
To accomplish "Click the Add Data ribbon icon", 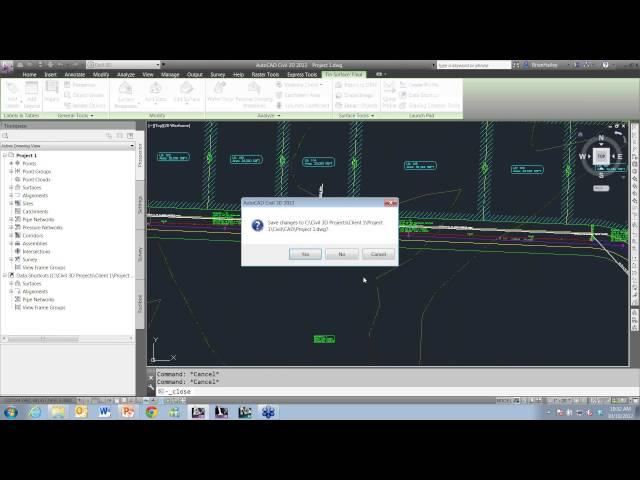I will (156, 92).
